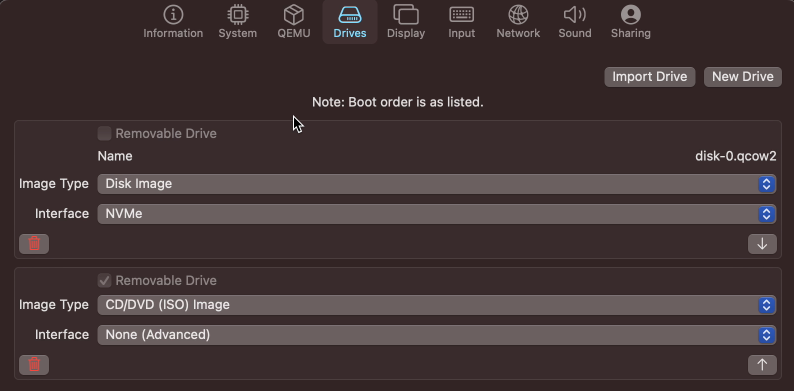794x391 pixels.
Task: Delete the disk-0.qcow2 drive with trash icon
Action: point(34,244)
